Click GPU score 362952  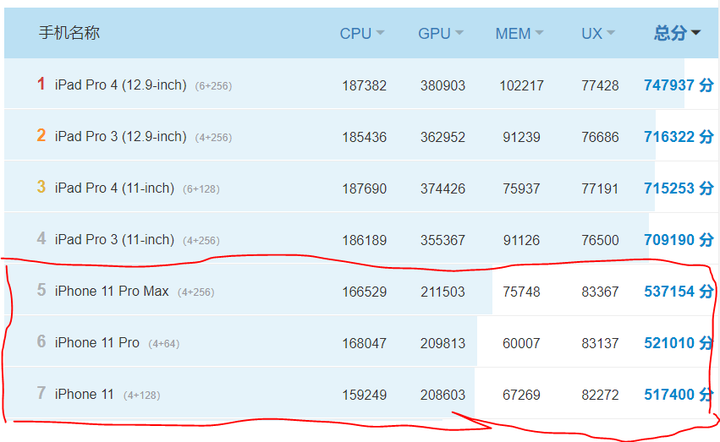click(443, 137)
